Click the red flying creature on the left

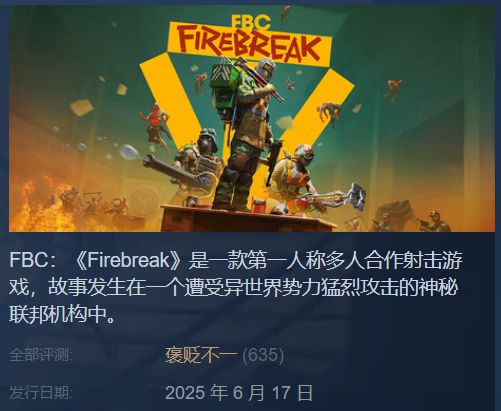[x=156, y=123]
